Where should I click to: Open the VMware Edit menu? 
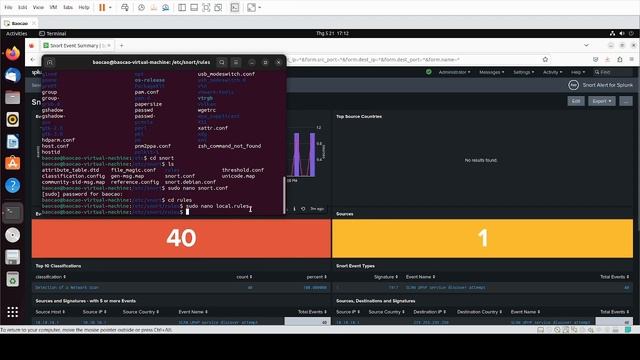pos(22,7)
